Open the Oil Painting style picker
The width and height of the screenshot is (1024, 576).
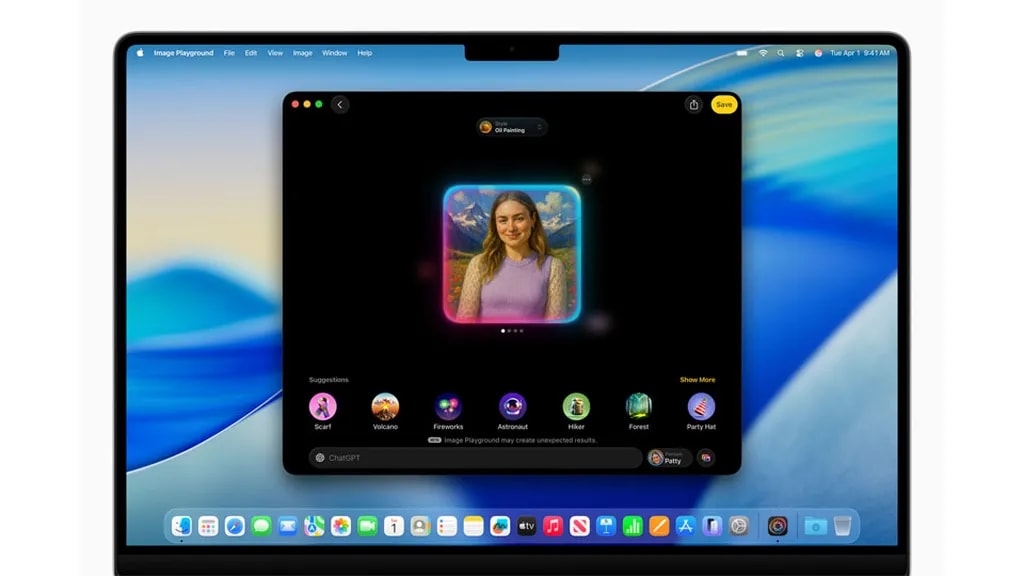[x=511, y=127]
